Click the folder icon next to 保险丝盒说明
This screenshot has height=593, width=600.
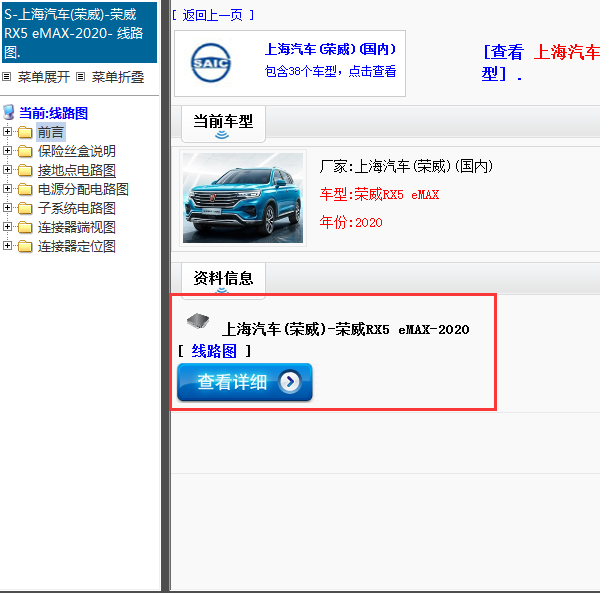tap(25, 152)
